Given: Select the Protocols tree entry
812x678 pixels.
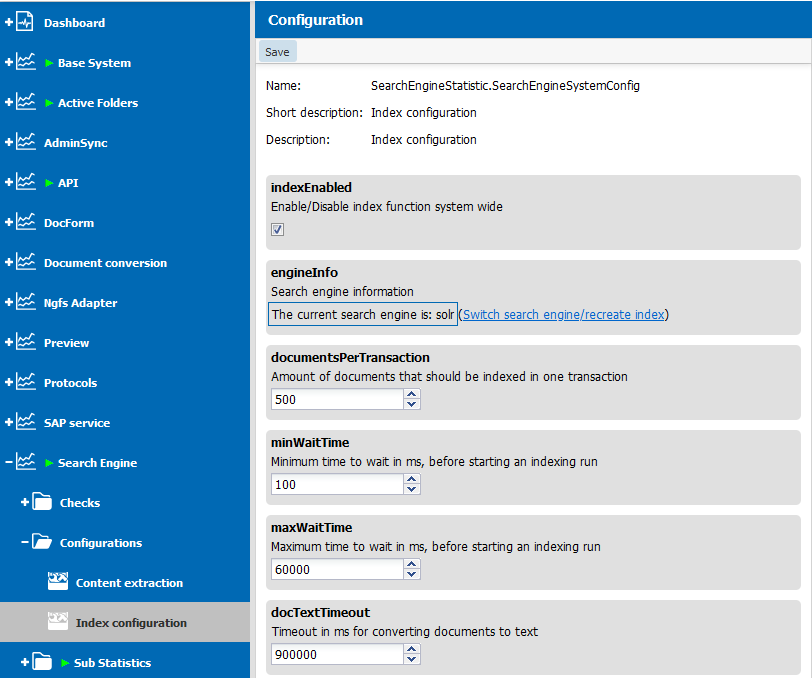Looking at the screenshot, I should (x=70, y=383).
